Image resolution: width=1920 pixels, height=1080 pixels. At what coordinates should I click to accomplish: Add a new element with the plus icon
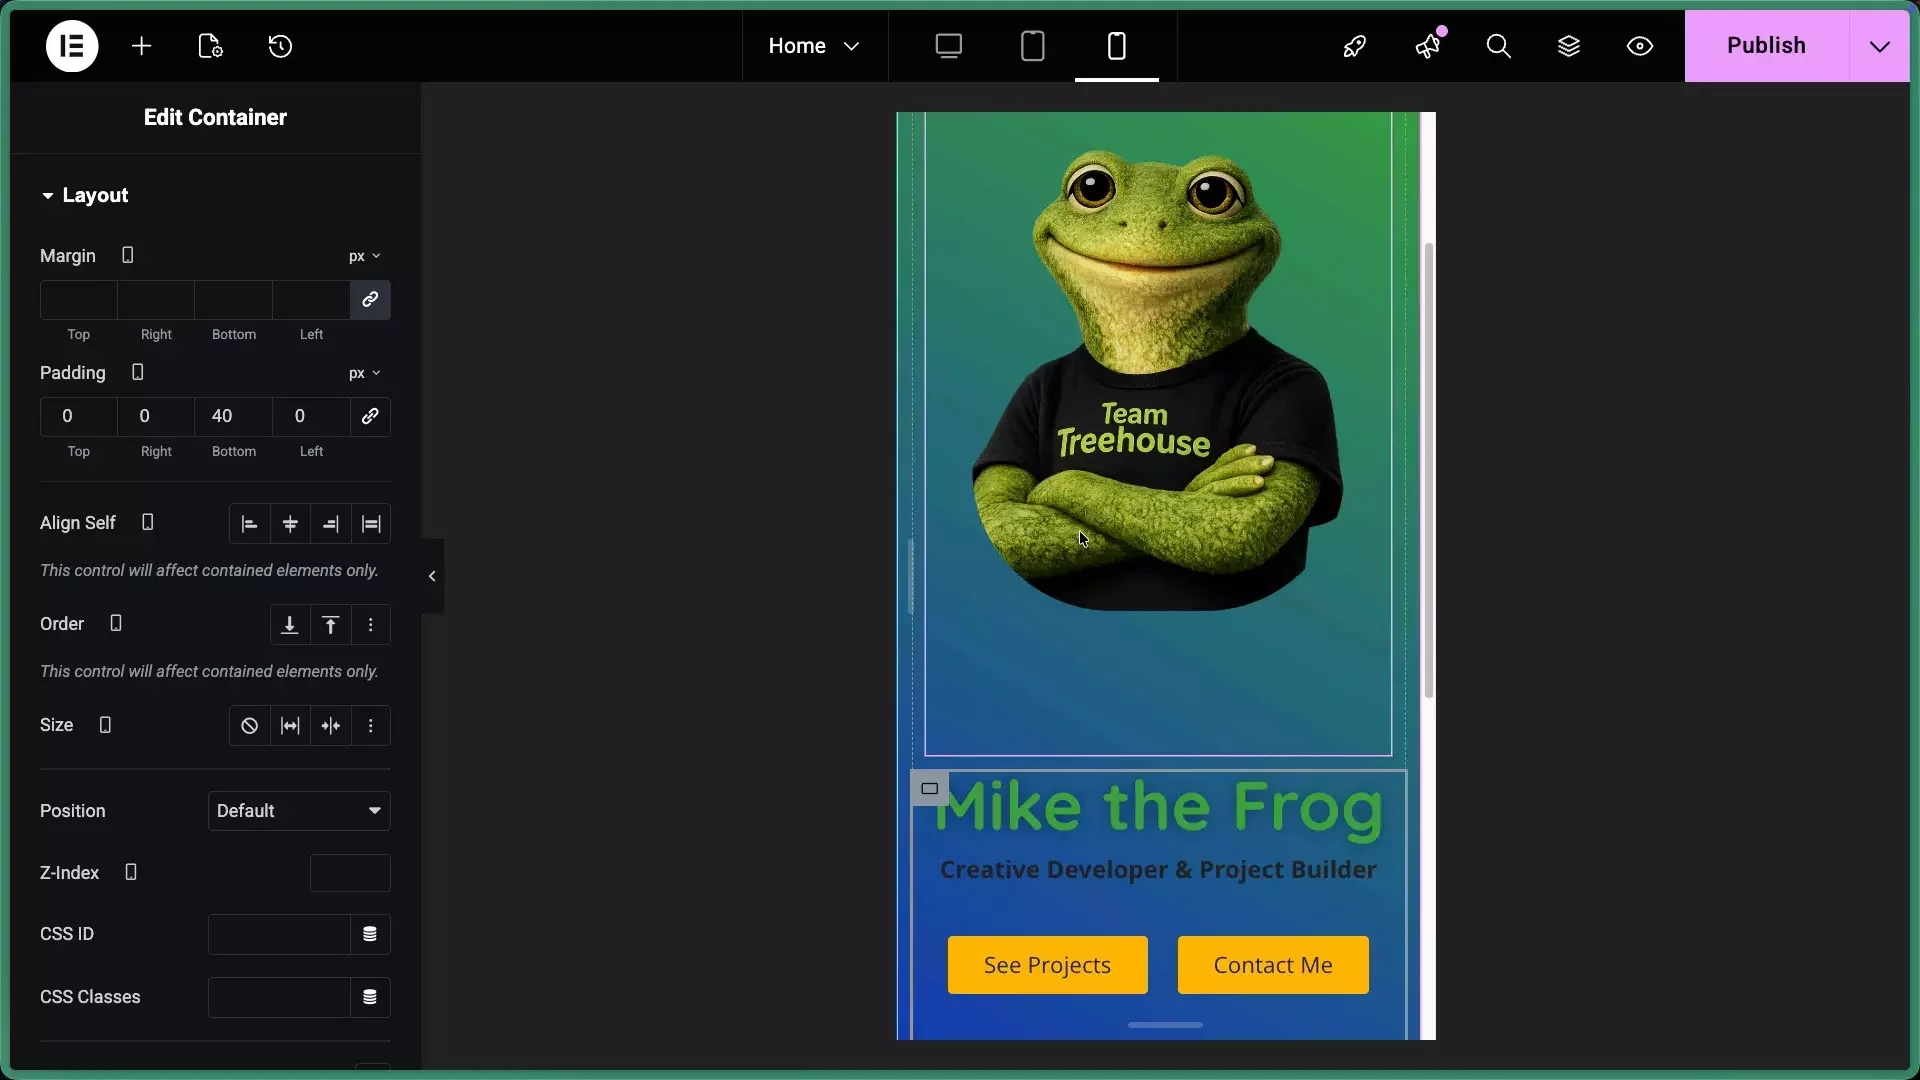(x=142, y=46)
